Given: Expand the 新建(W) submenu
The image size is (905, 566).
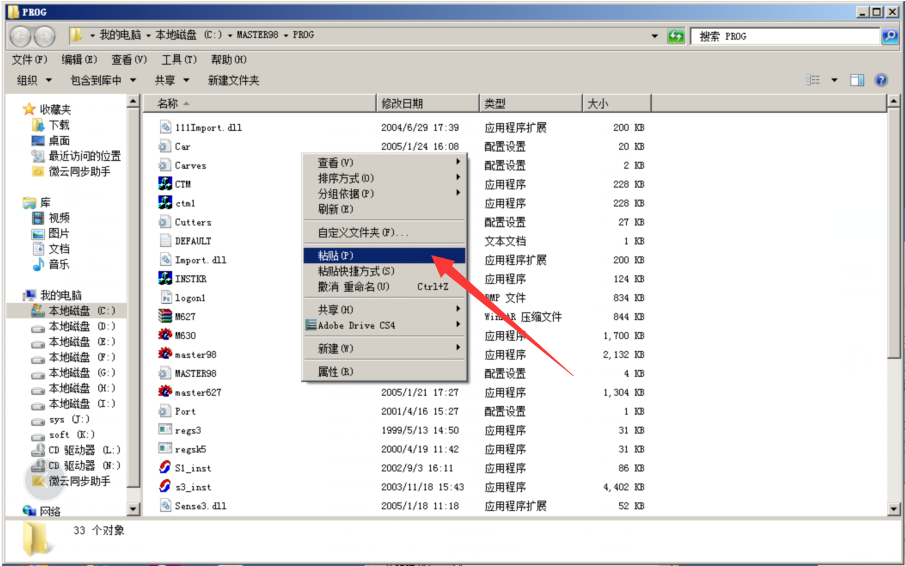Looking at the screenshot, I should click(x=384, y=349).
